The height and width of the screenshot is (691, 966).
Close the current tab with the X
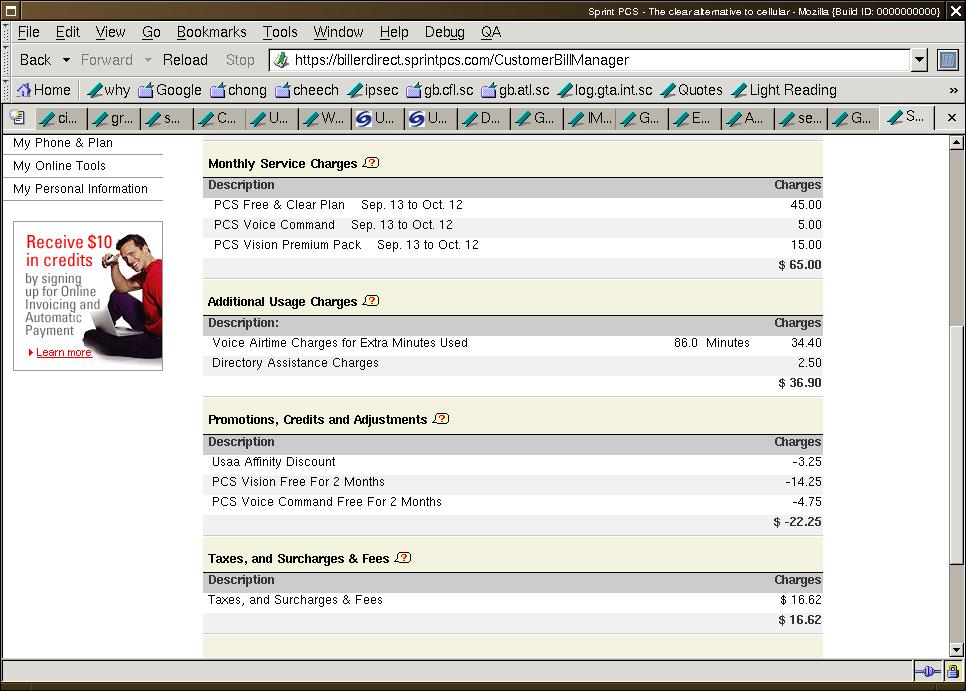point(951,117)
